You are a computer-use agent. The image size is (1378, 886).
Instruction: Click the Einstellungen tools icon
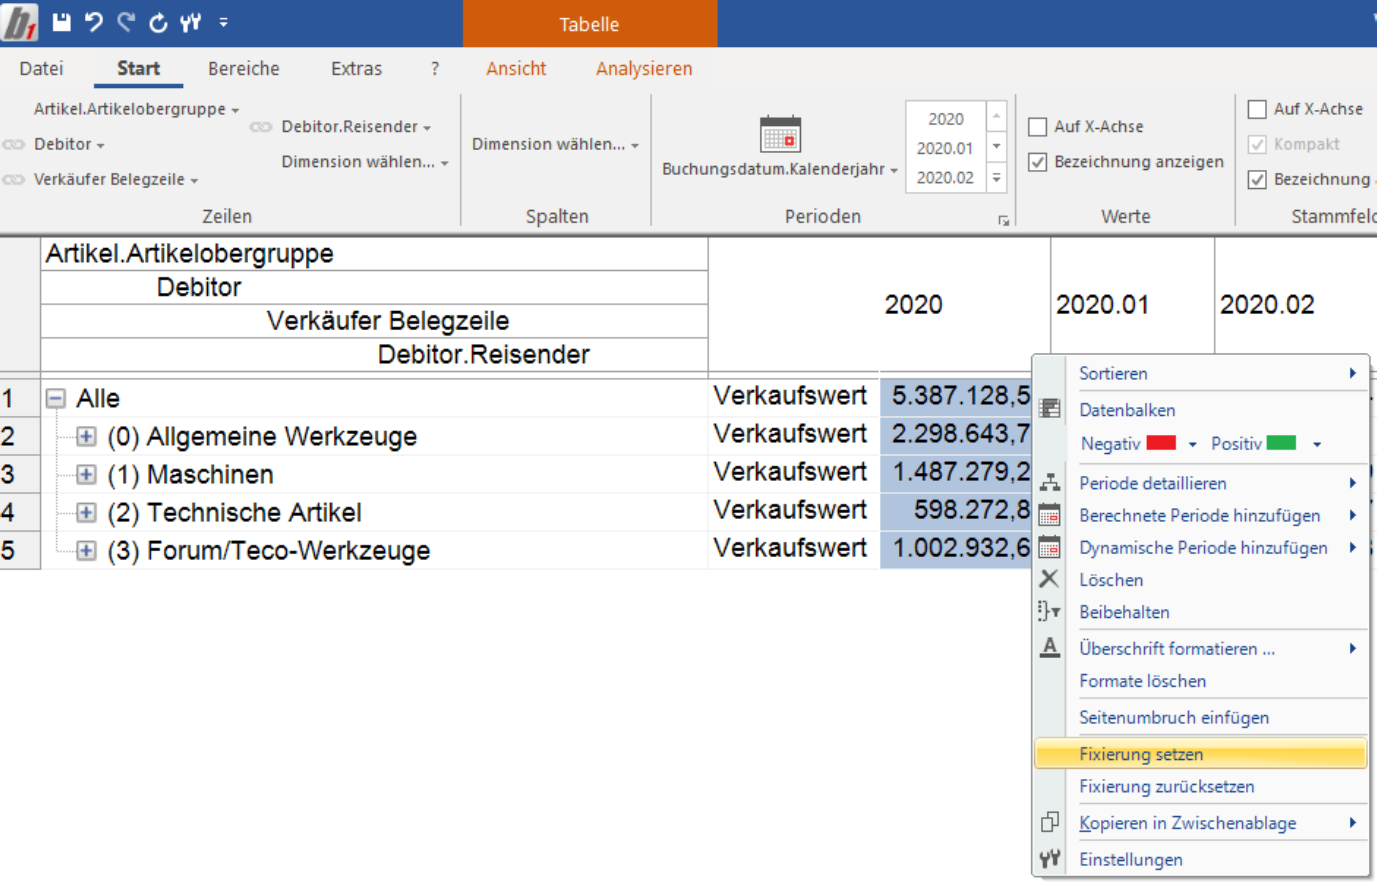1049,858
